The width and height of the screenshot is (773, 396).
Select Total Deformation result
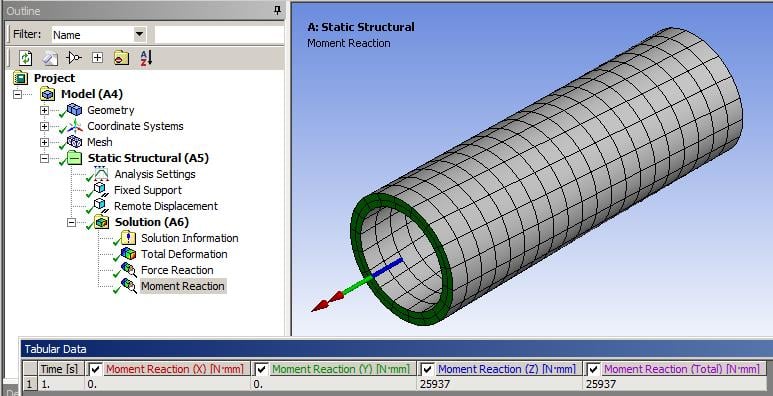coord(184,254)
